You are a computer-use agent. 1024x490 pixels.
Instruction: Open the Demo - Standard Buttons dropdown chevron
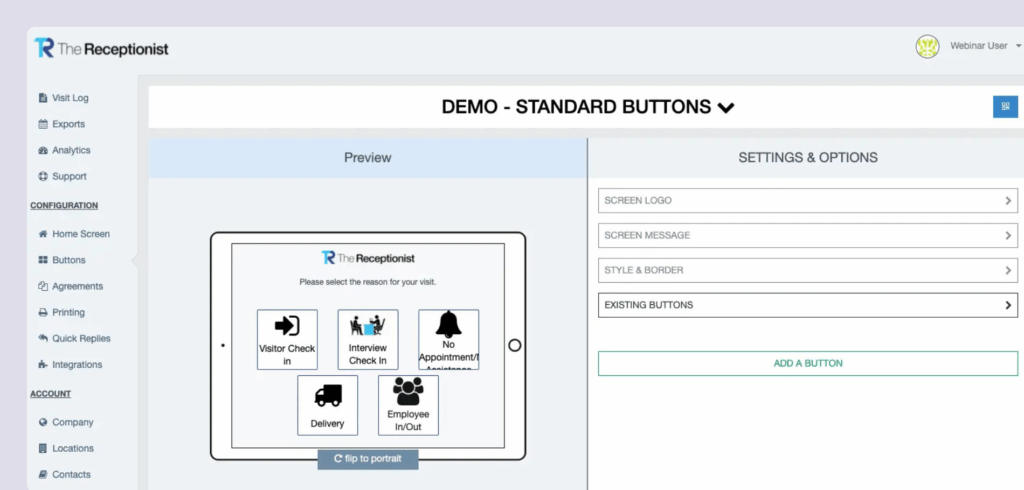click(726, 108)
